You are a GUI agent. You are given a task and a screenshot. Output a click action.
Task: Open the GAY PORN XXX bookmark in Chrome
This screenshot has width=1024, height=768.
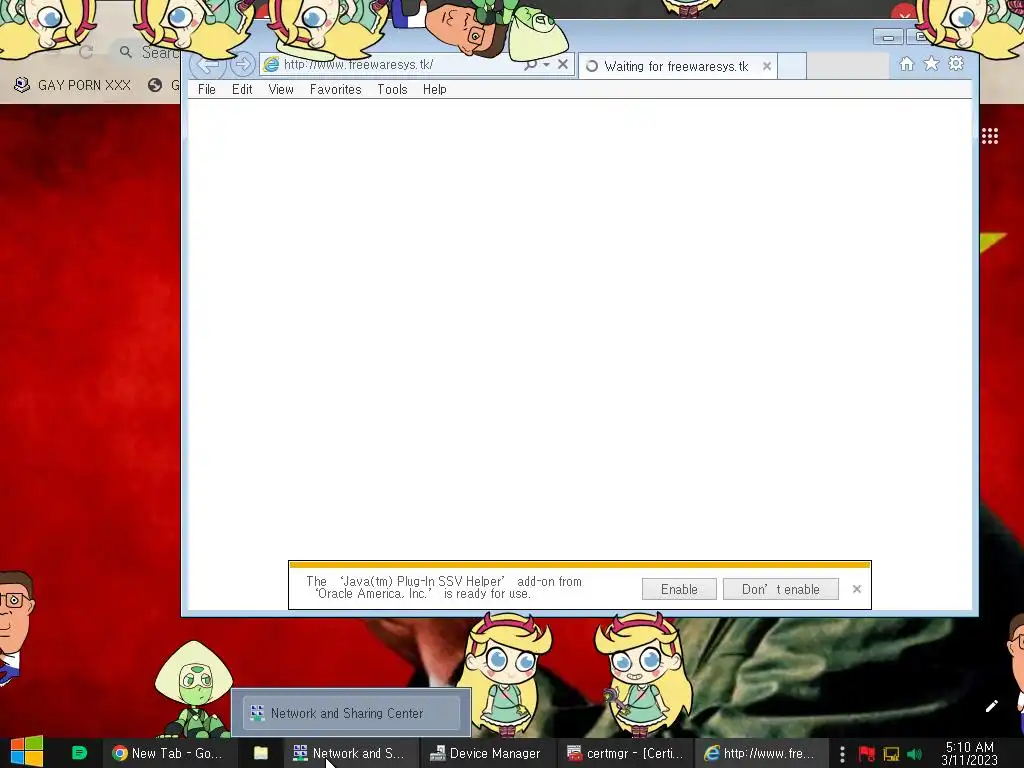[x=72, y=85]
